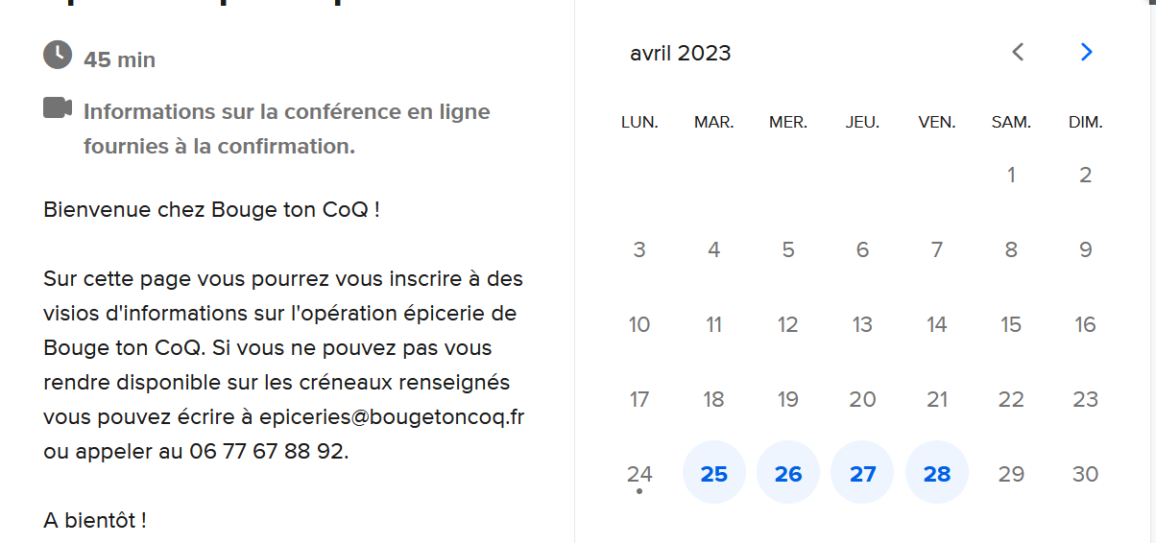Click the email epiceries@bougetoncoq.fr
This screenshot has width=1156, height=543.
pyautogui.click(x=391, y=417)
